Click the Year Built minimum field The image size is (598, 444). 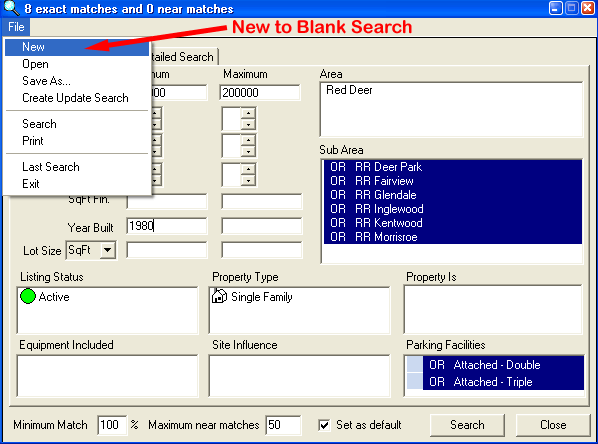pos(167,226)
